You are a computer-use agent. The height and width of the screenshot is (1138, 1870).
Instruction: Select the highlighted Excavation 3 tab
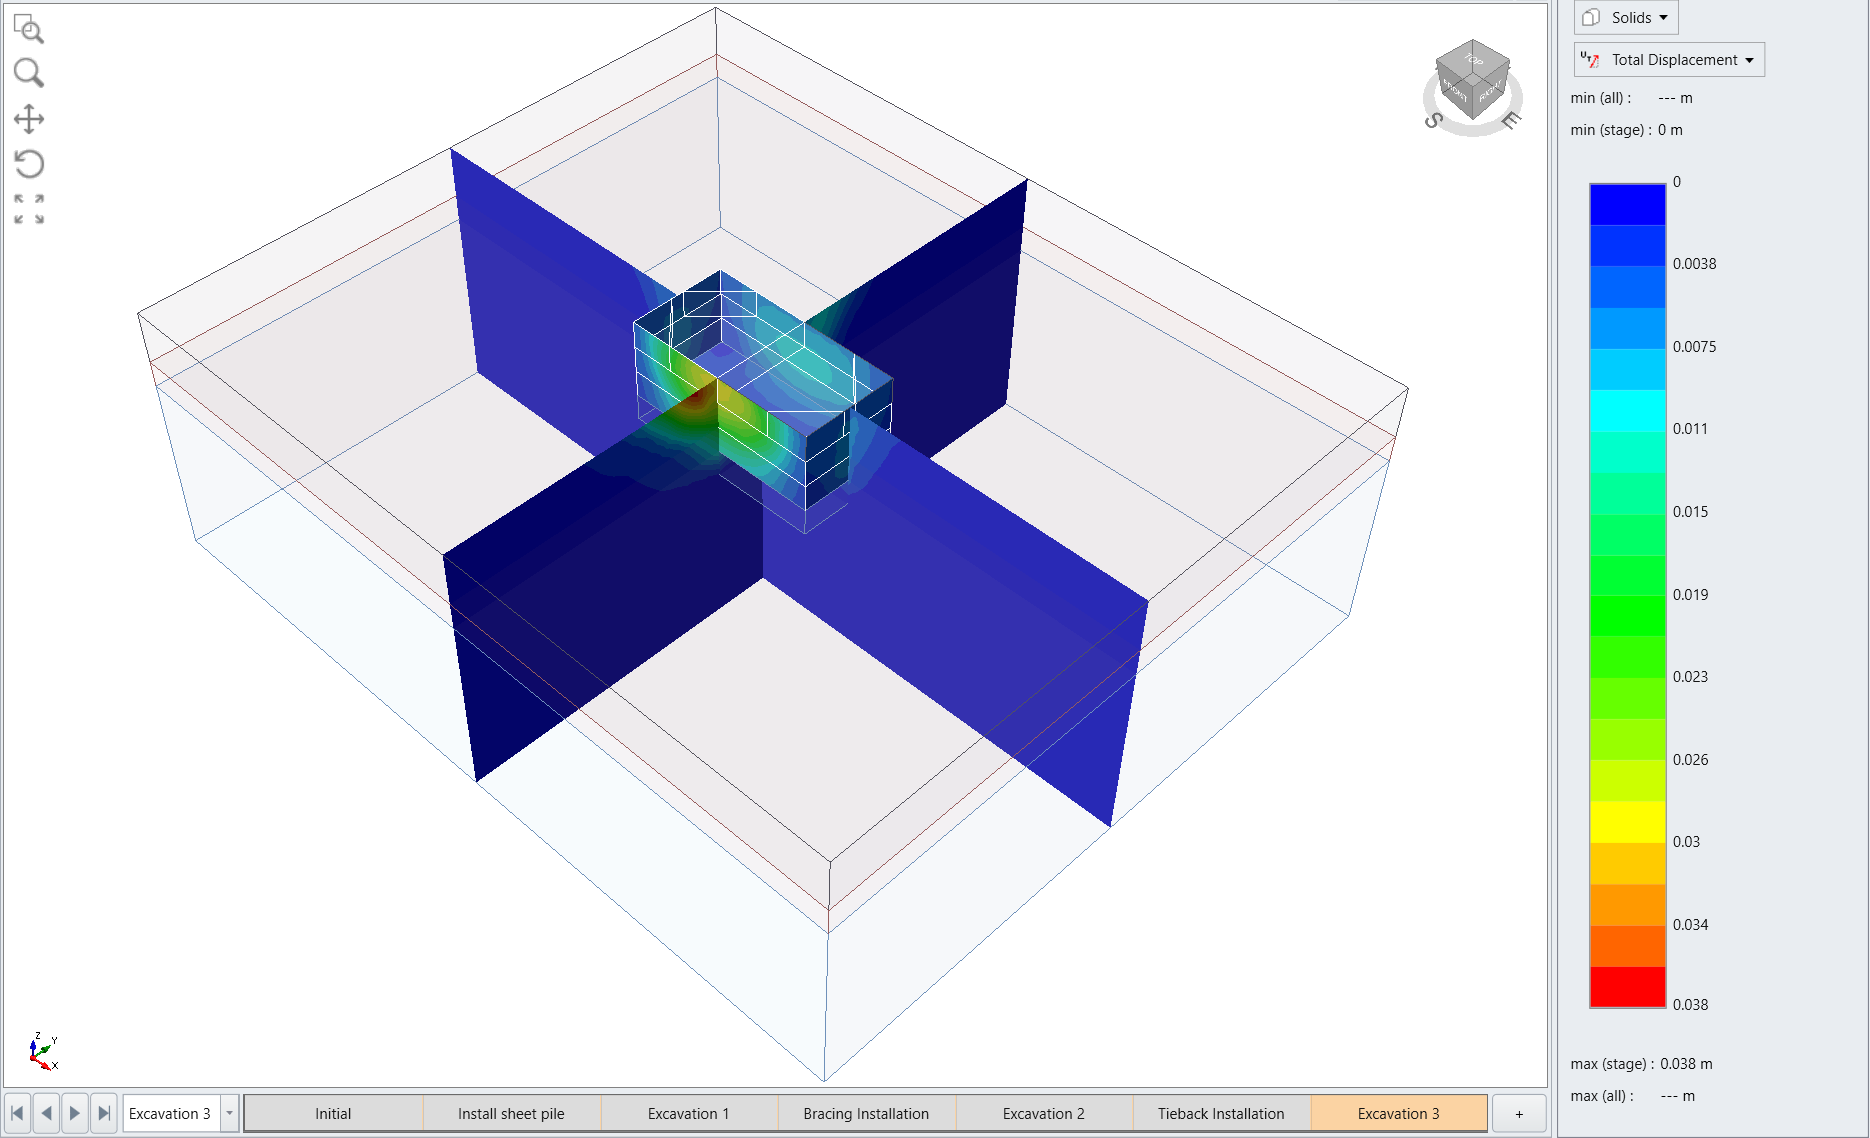(x=1399, y=1113)
